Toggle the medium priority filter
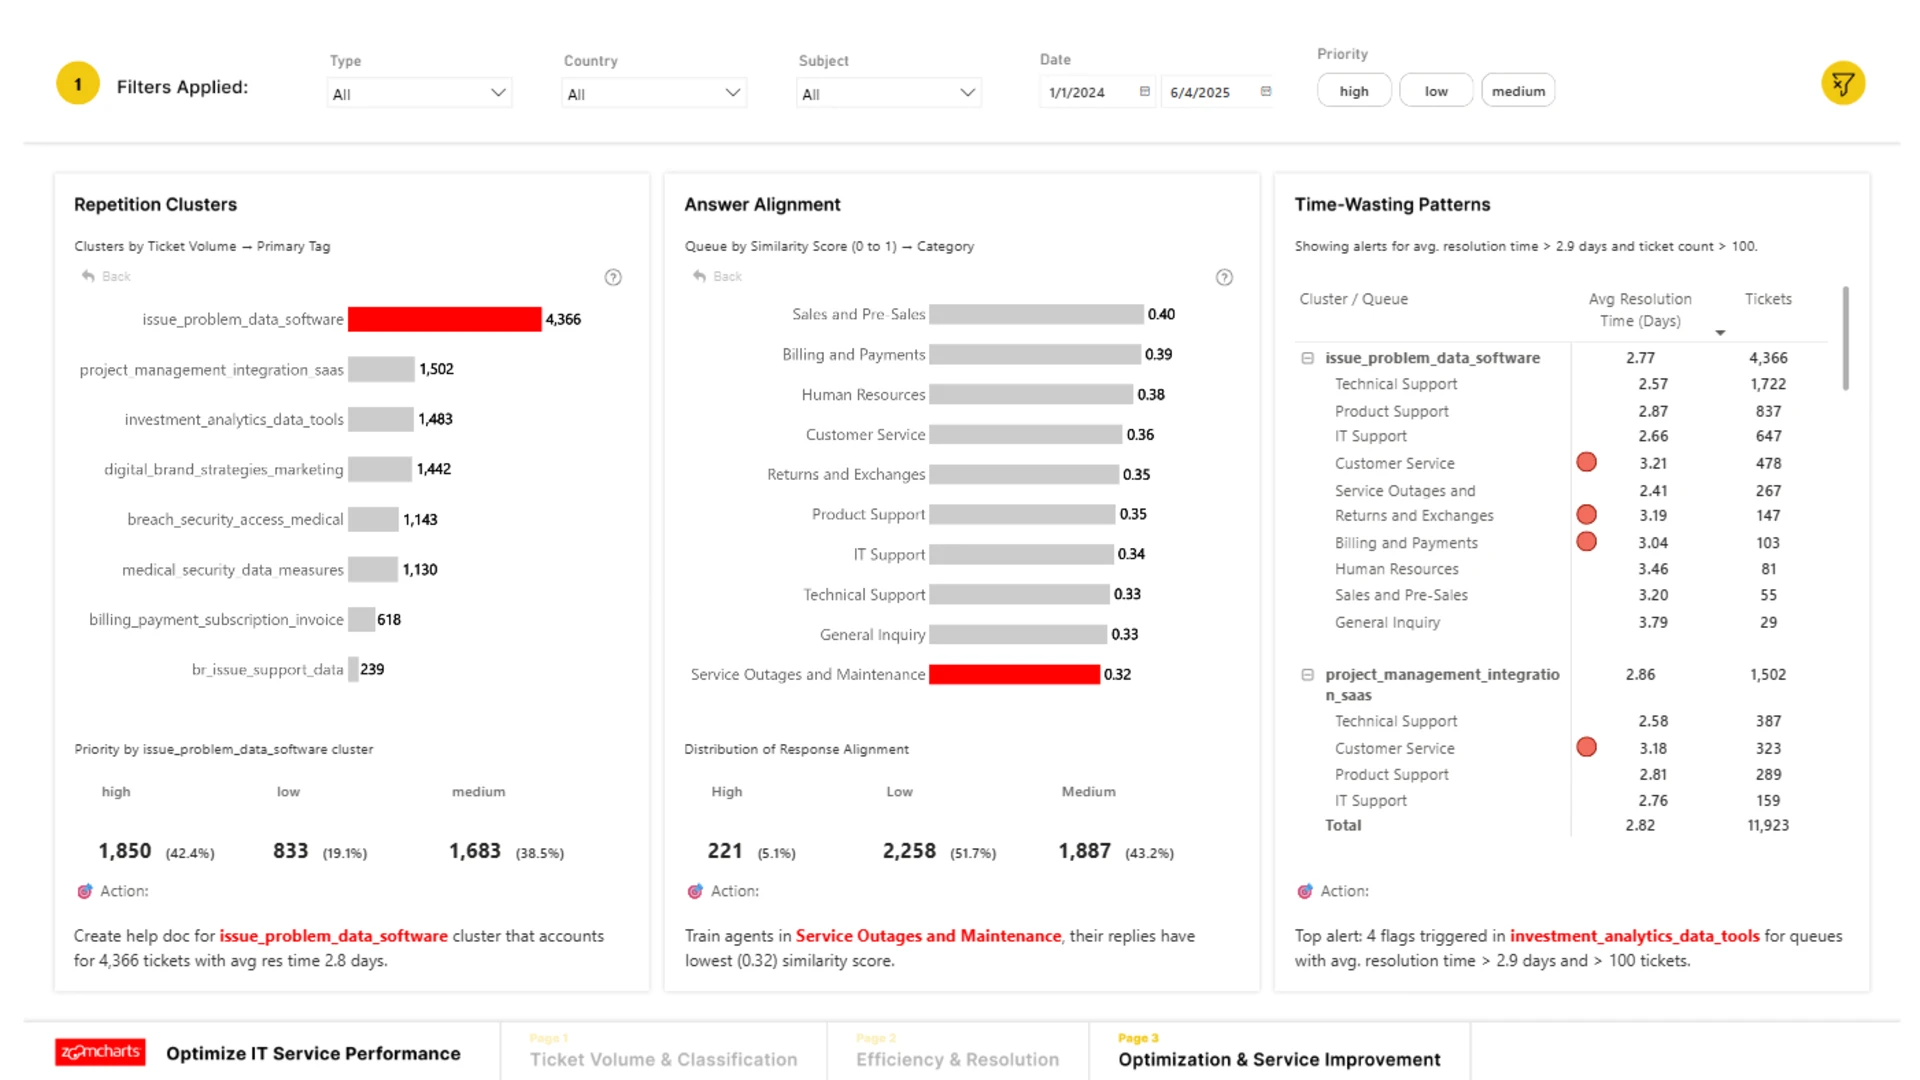Viewport: 1920px width, 1080px height. [1517, 91]
